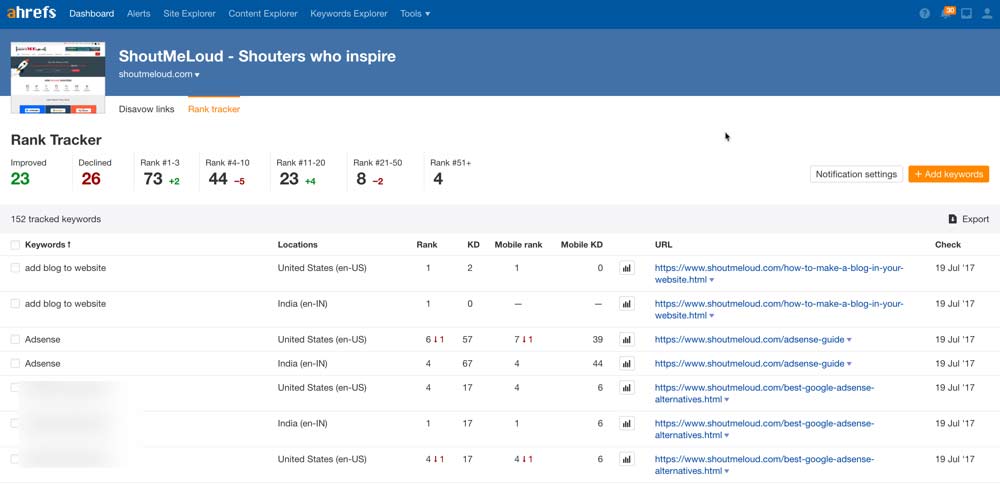Sort by KD column header
This screenshot has height=484, width=1000.
click(473, 245)
